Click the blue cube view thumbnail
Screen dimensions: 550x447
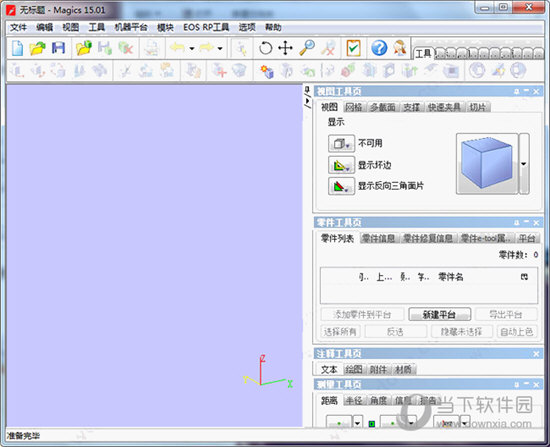point(487,164)
